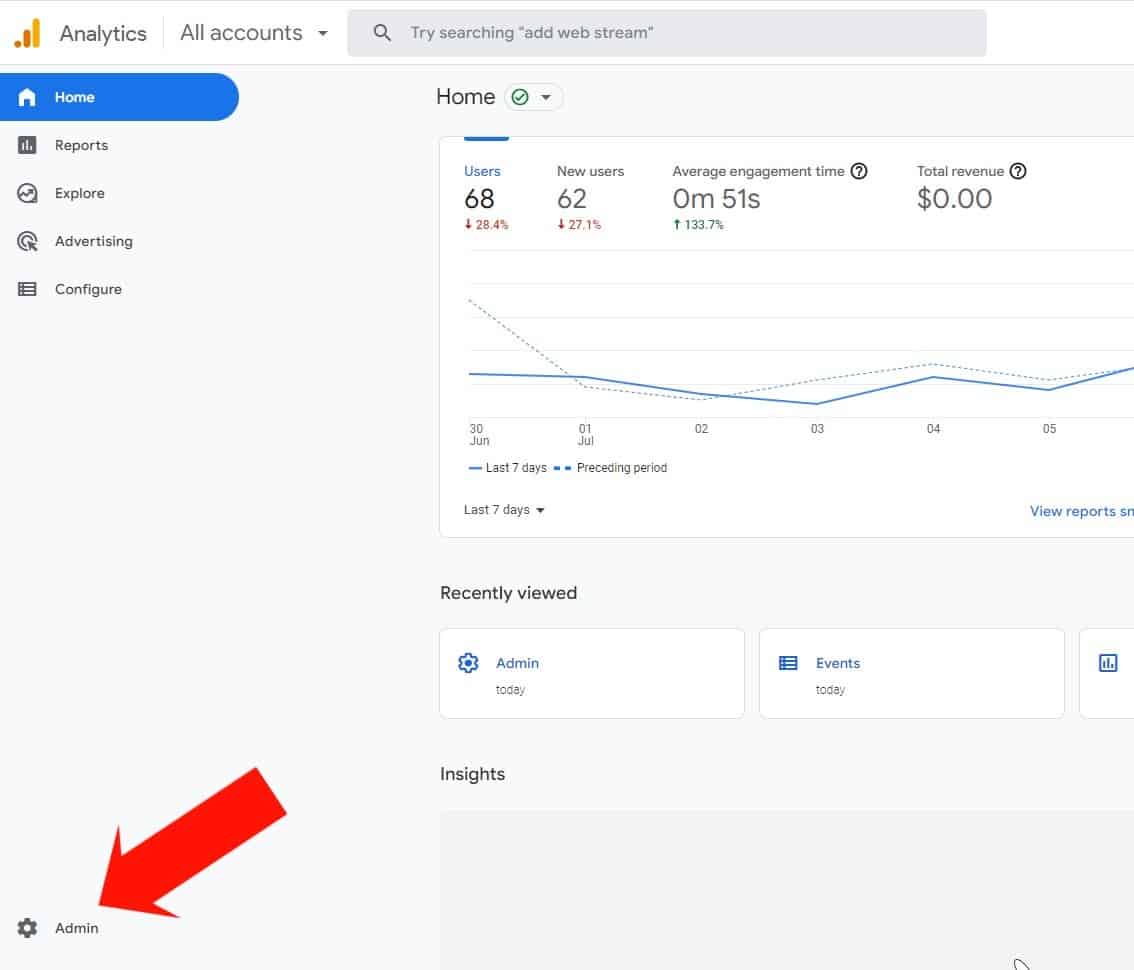Image resolution: width=1134 pixels, height=970 pixels.
Task: Click the search magnifying glass icon
Action: 382,33
